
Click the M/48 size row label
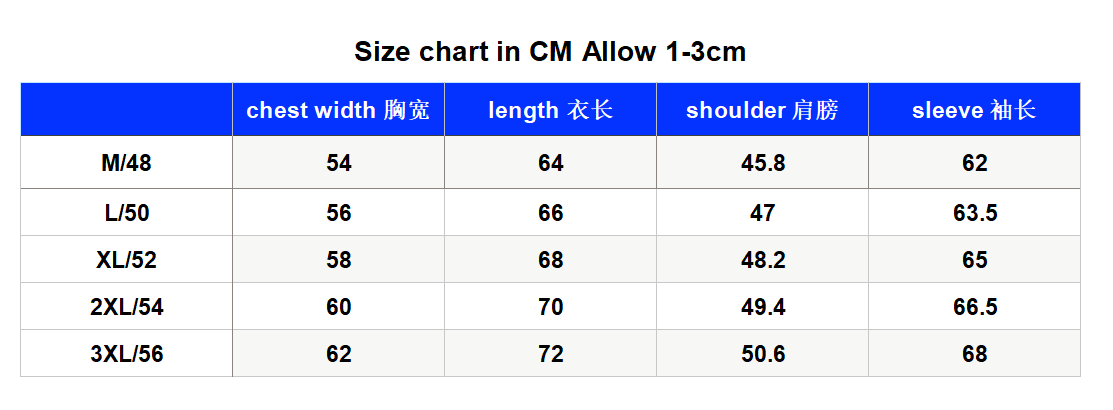[126, 163]
